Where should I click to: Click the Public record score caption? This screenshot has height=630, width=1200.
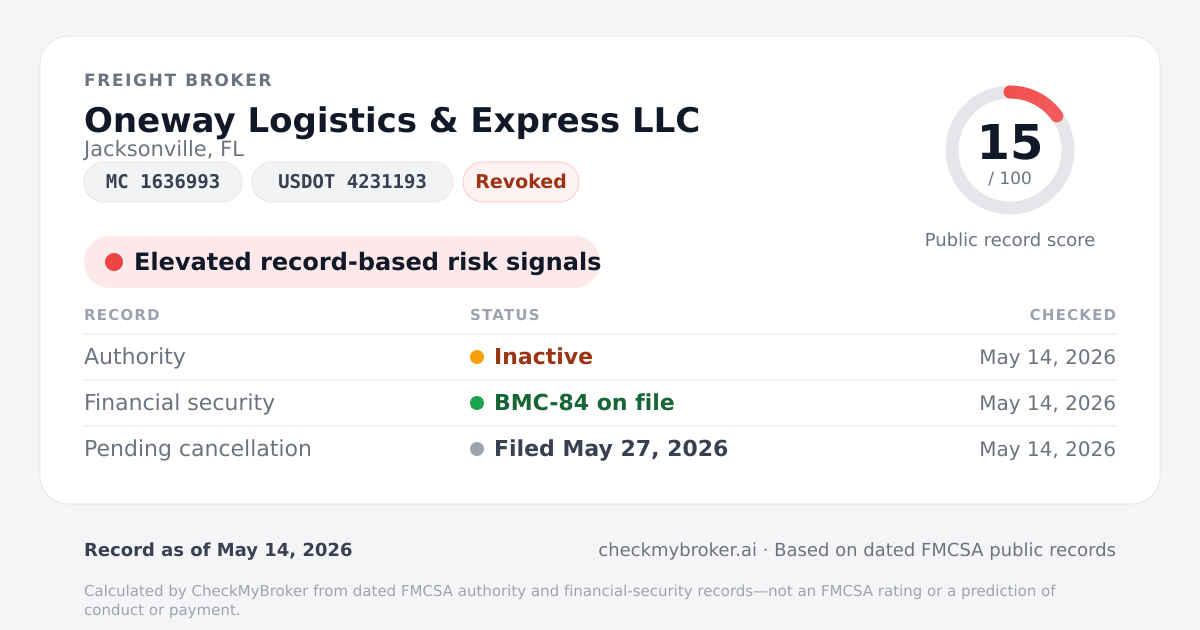pyautogui.click(x=1010, y=240)
